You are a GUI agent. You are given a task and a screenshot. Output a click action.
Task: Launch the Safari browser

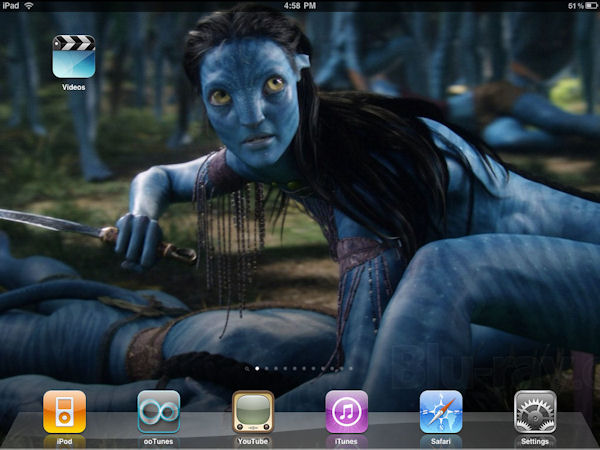441,412
